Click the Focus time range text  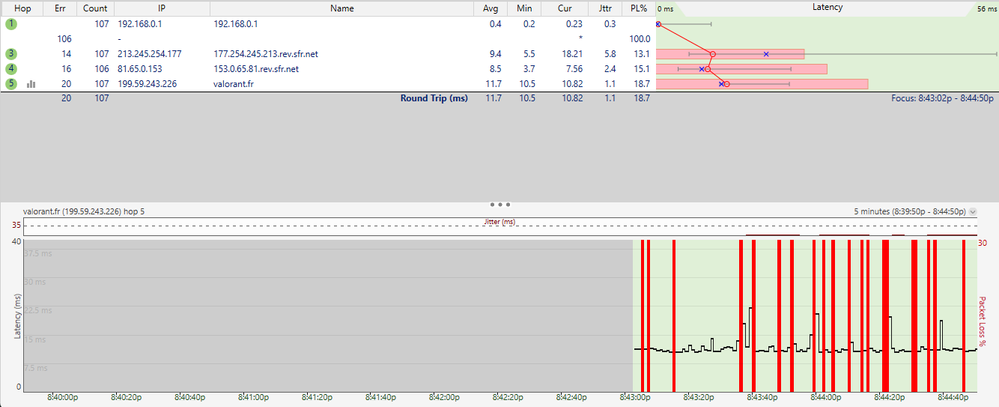pos(941,99)
